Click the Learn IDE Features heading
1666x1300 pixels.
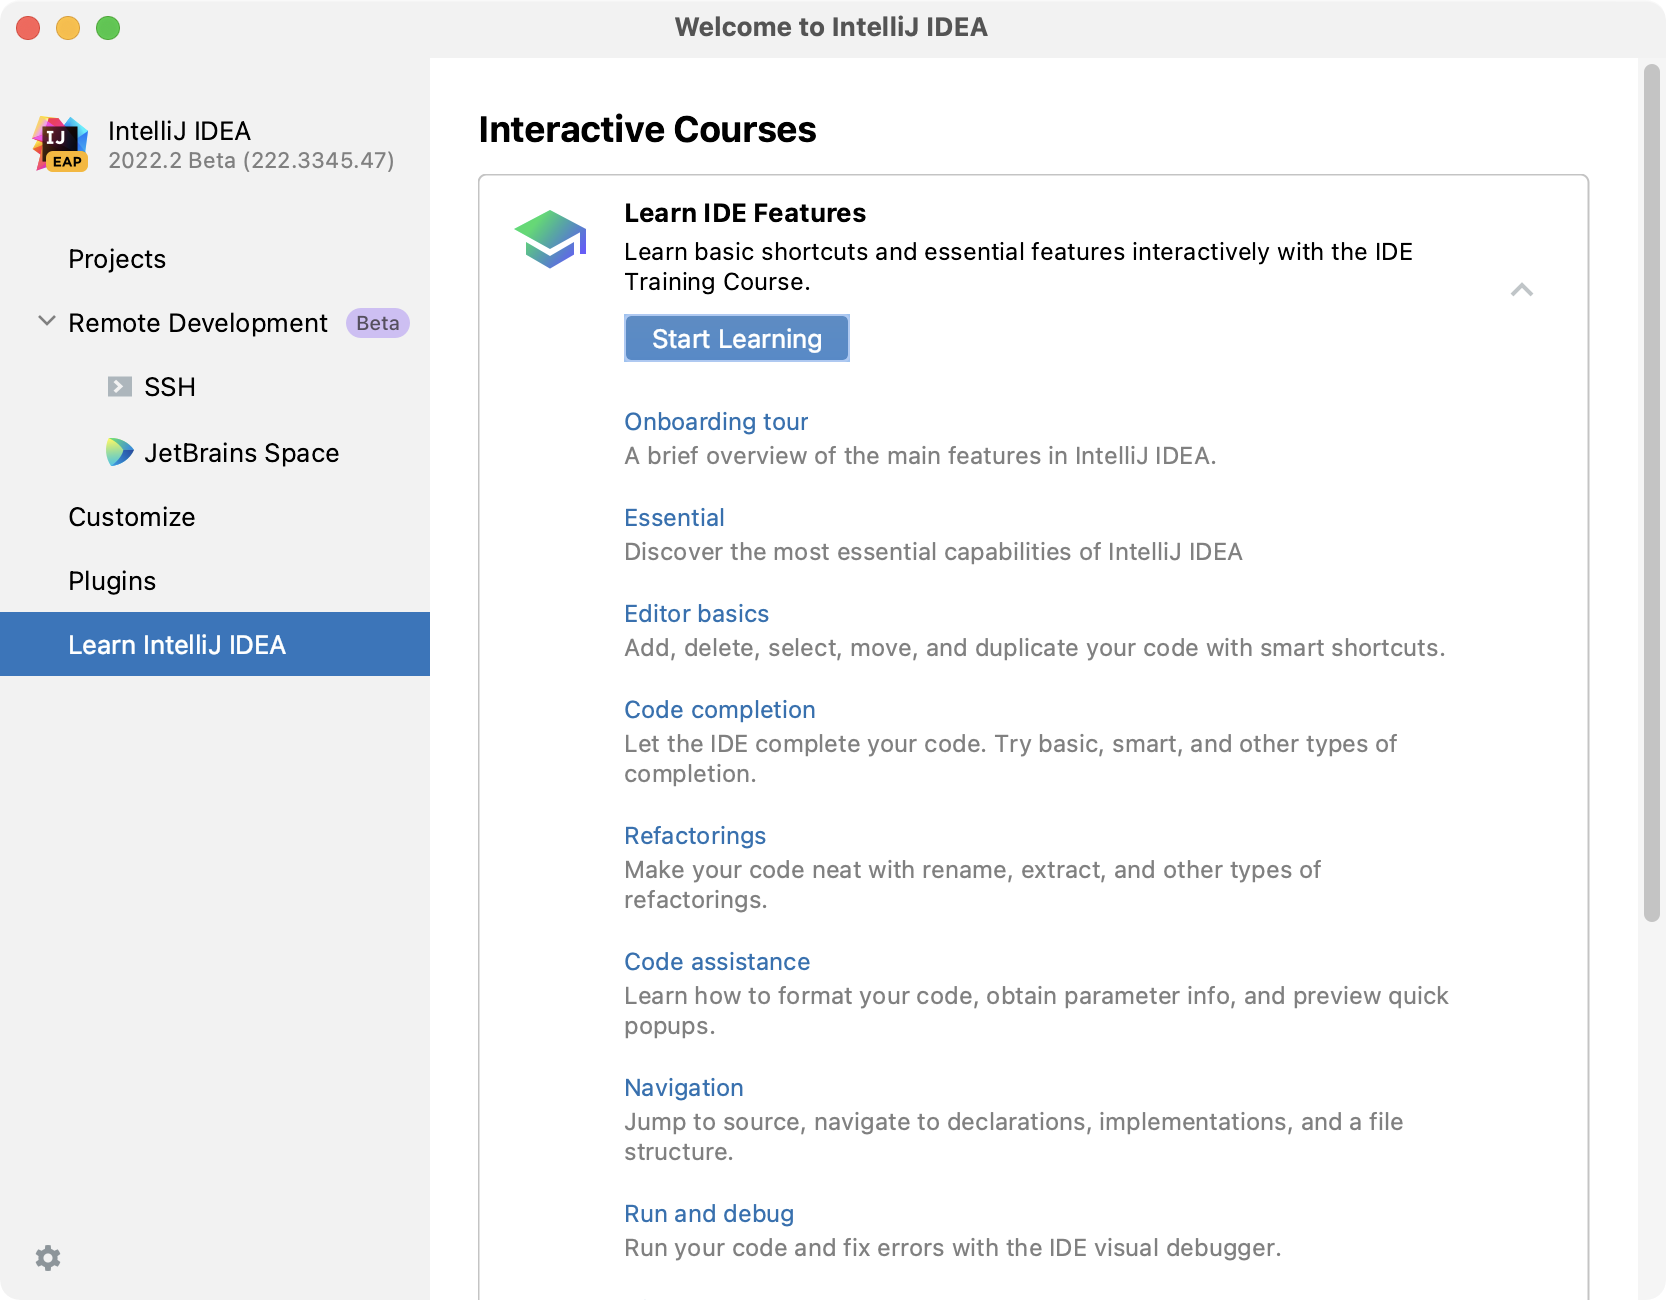click(745, 213)
